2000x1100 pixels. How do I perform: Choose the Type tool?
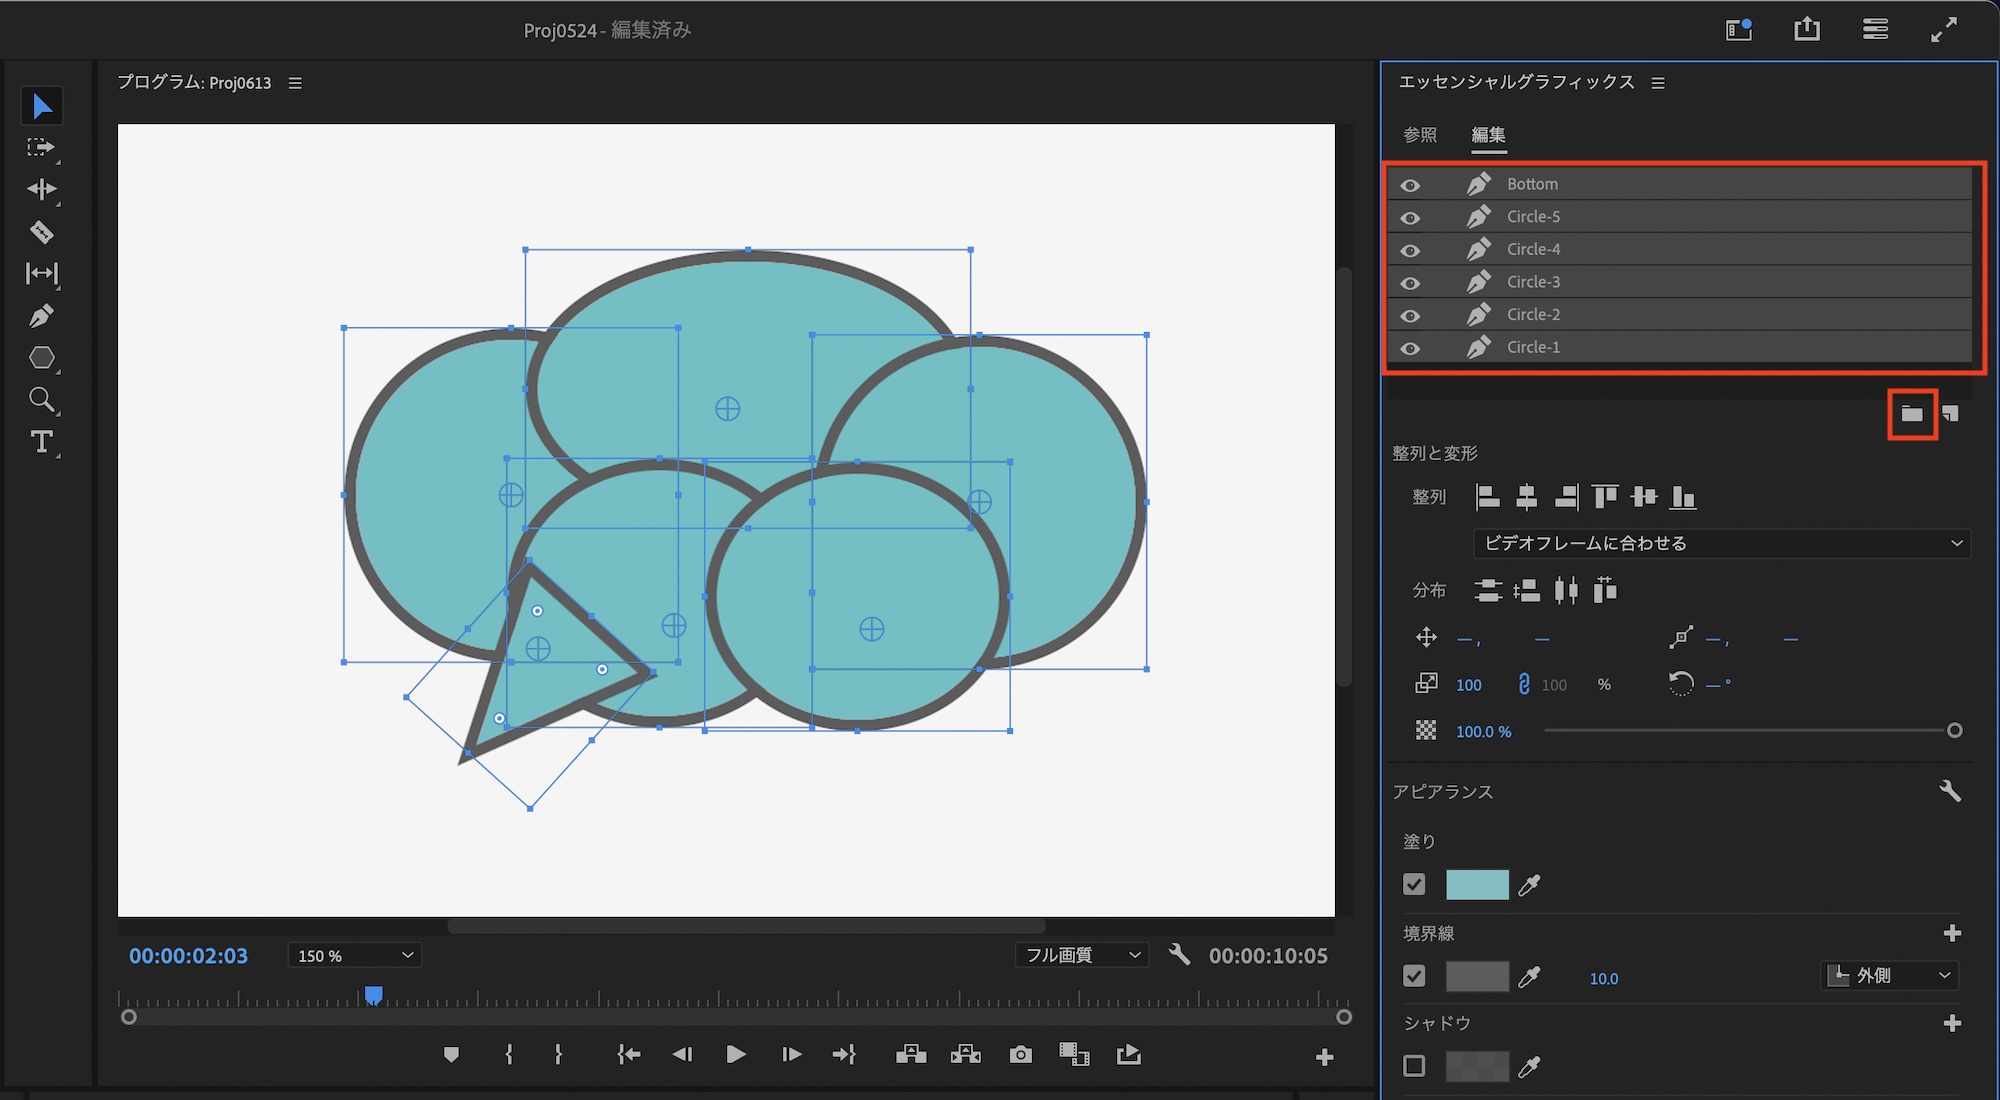(41, 442)
